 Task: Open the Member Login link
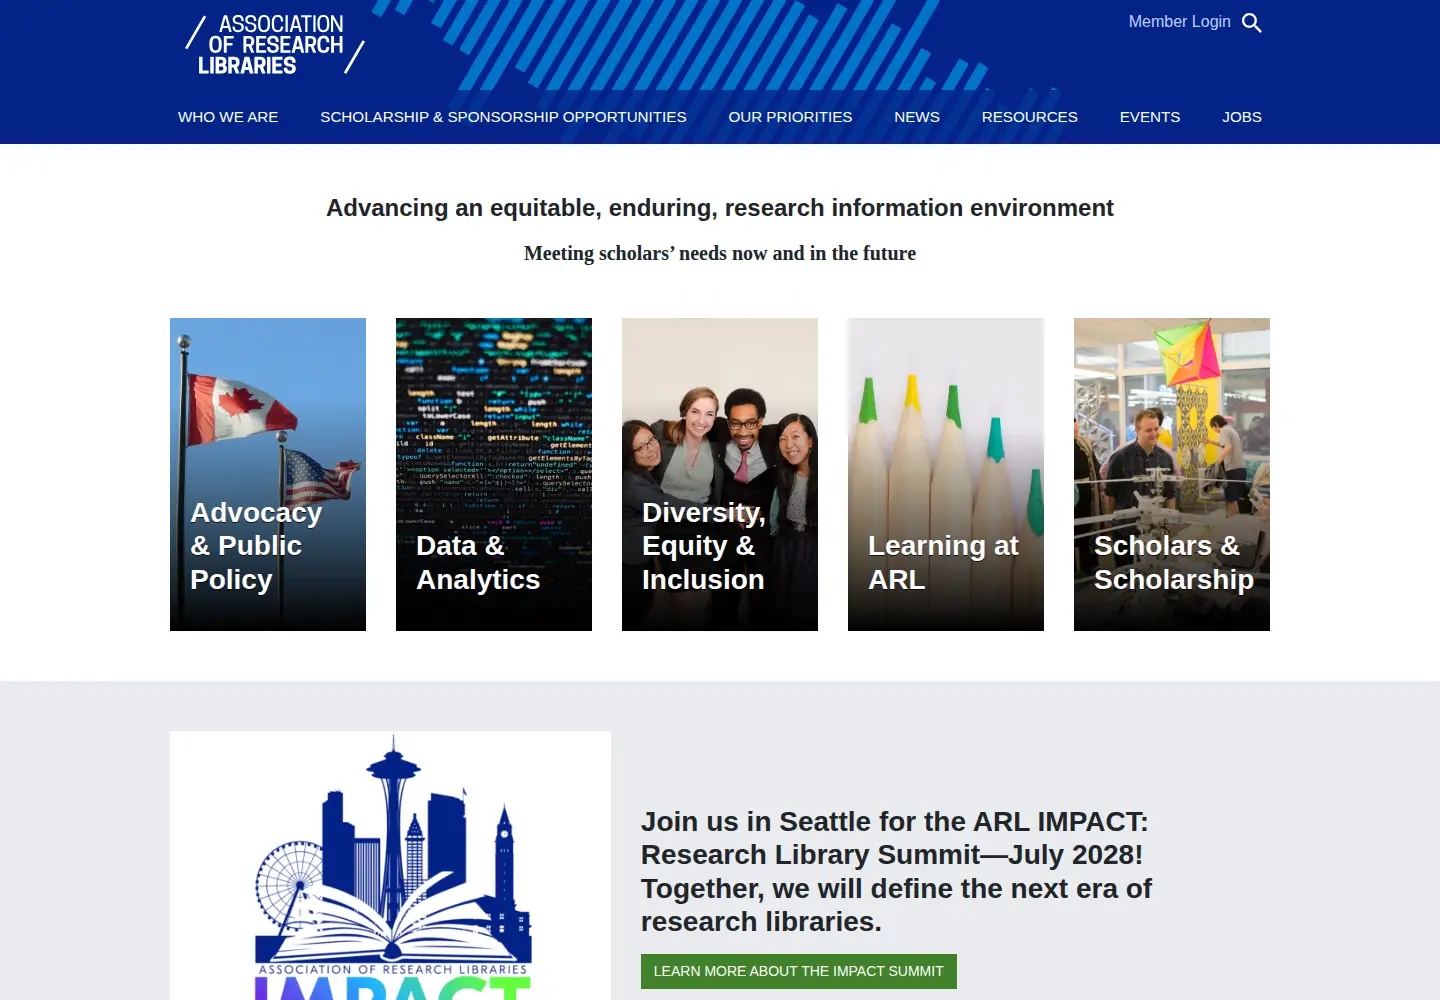1179,22
